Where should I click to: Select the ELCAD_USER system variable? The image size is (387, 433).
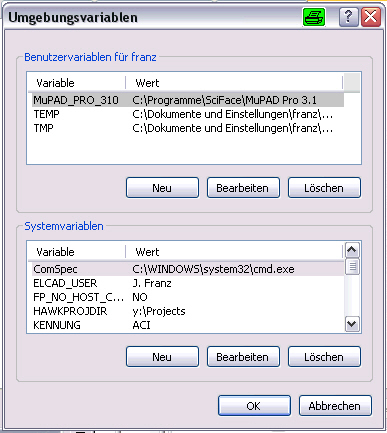click(65, 283)
